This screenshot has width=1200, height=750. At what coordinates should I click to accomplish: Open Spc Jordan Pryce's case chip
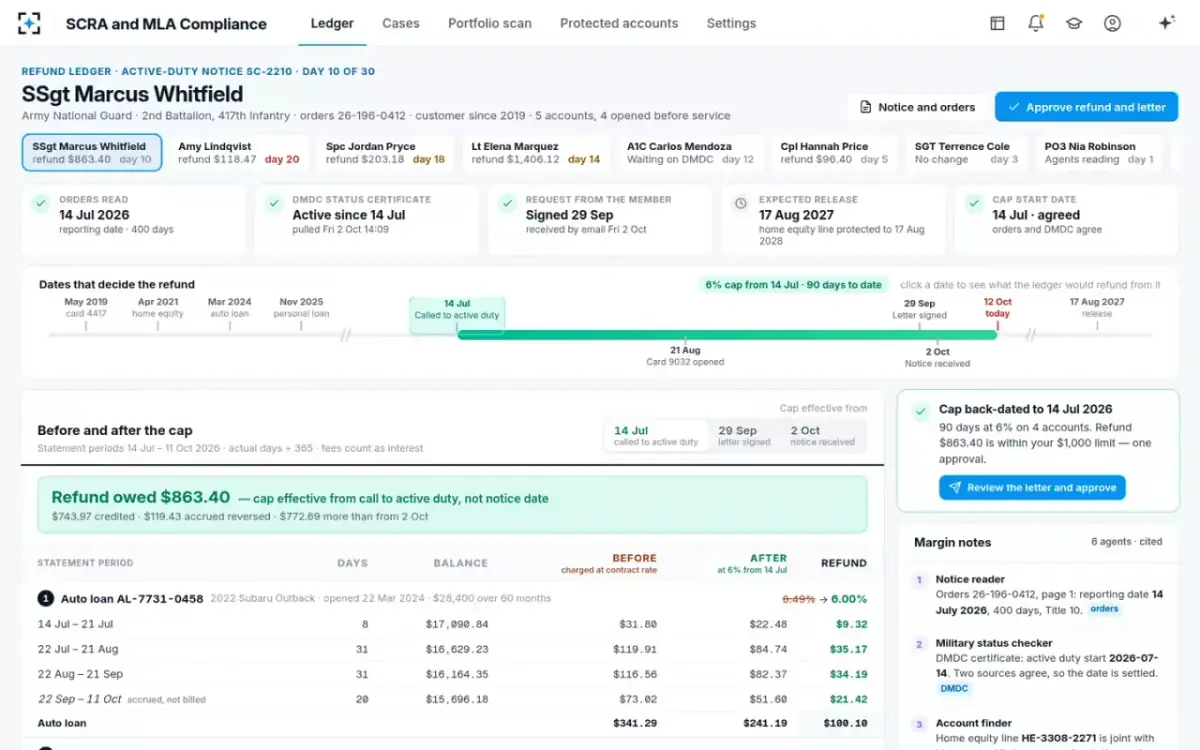pos(386,153)
